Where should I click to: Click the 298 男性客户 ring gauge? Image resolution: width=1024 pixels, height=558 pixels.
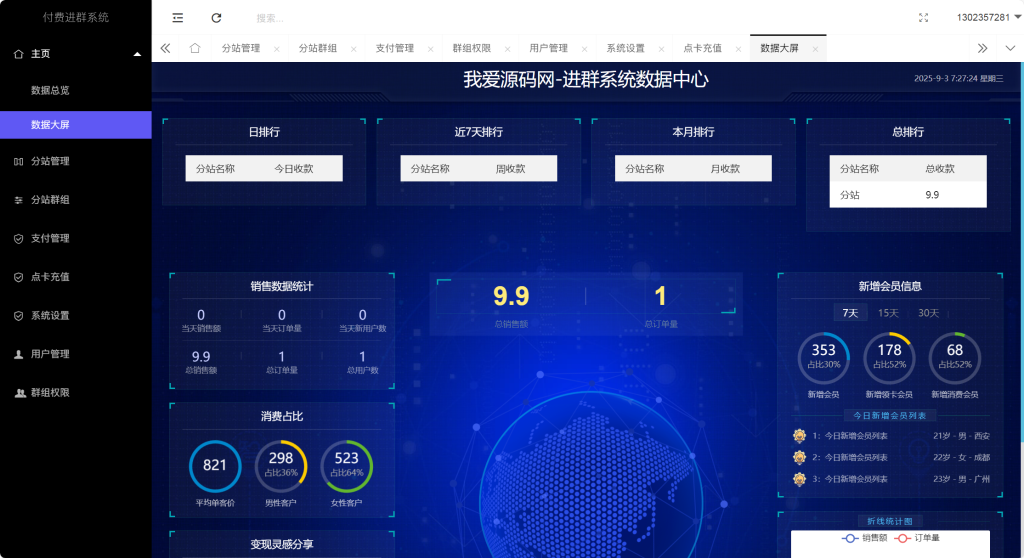point(281,467)
